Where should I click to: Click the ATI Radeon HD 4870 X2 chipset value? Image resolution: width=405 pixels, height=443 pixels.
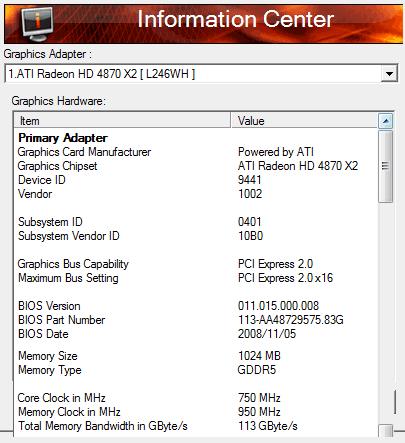tap(298, 166)
